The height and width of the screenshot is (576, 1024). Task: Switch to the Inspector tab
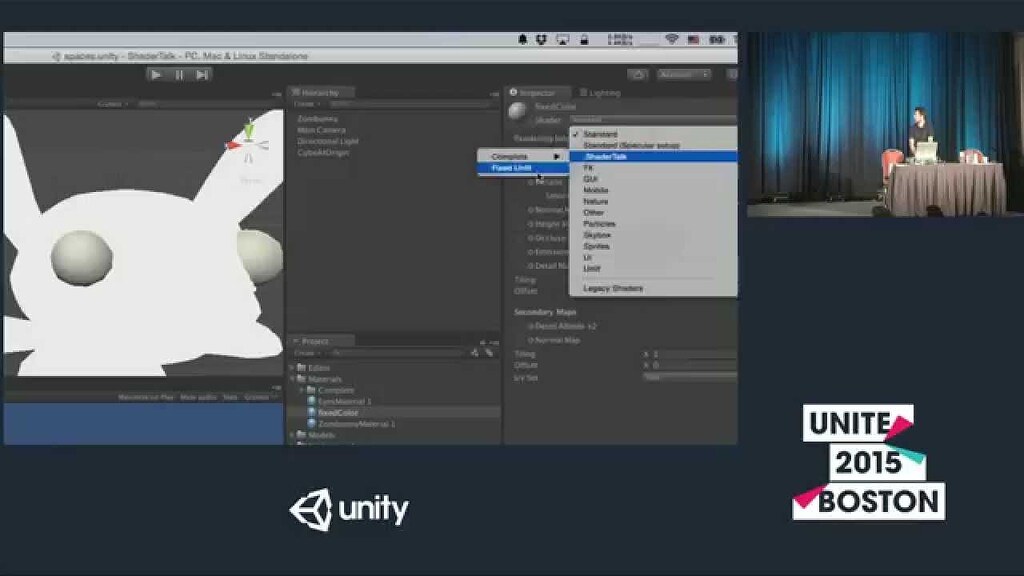(537, 93)
